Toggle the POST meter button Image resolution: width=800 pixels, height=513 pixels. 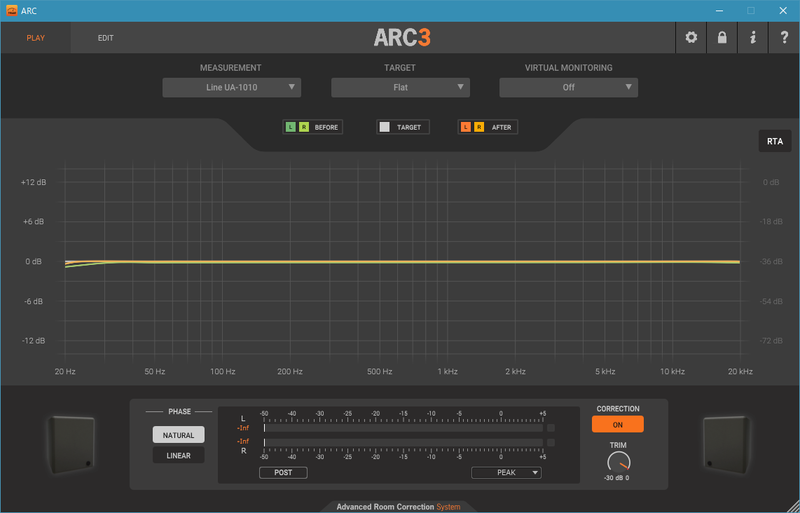(x=283, y=473)
